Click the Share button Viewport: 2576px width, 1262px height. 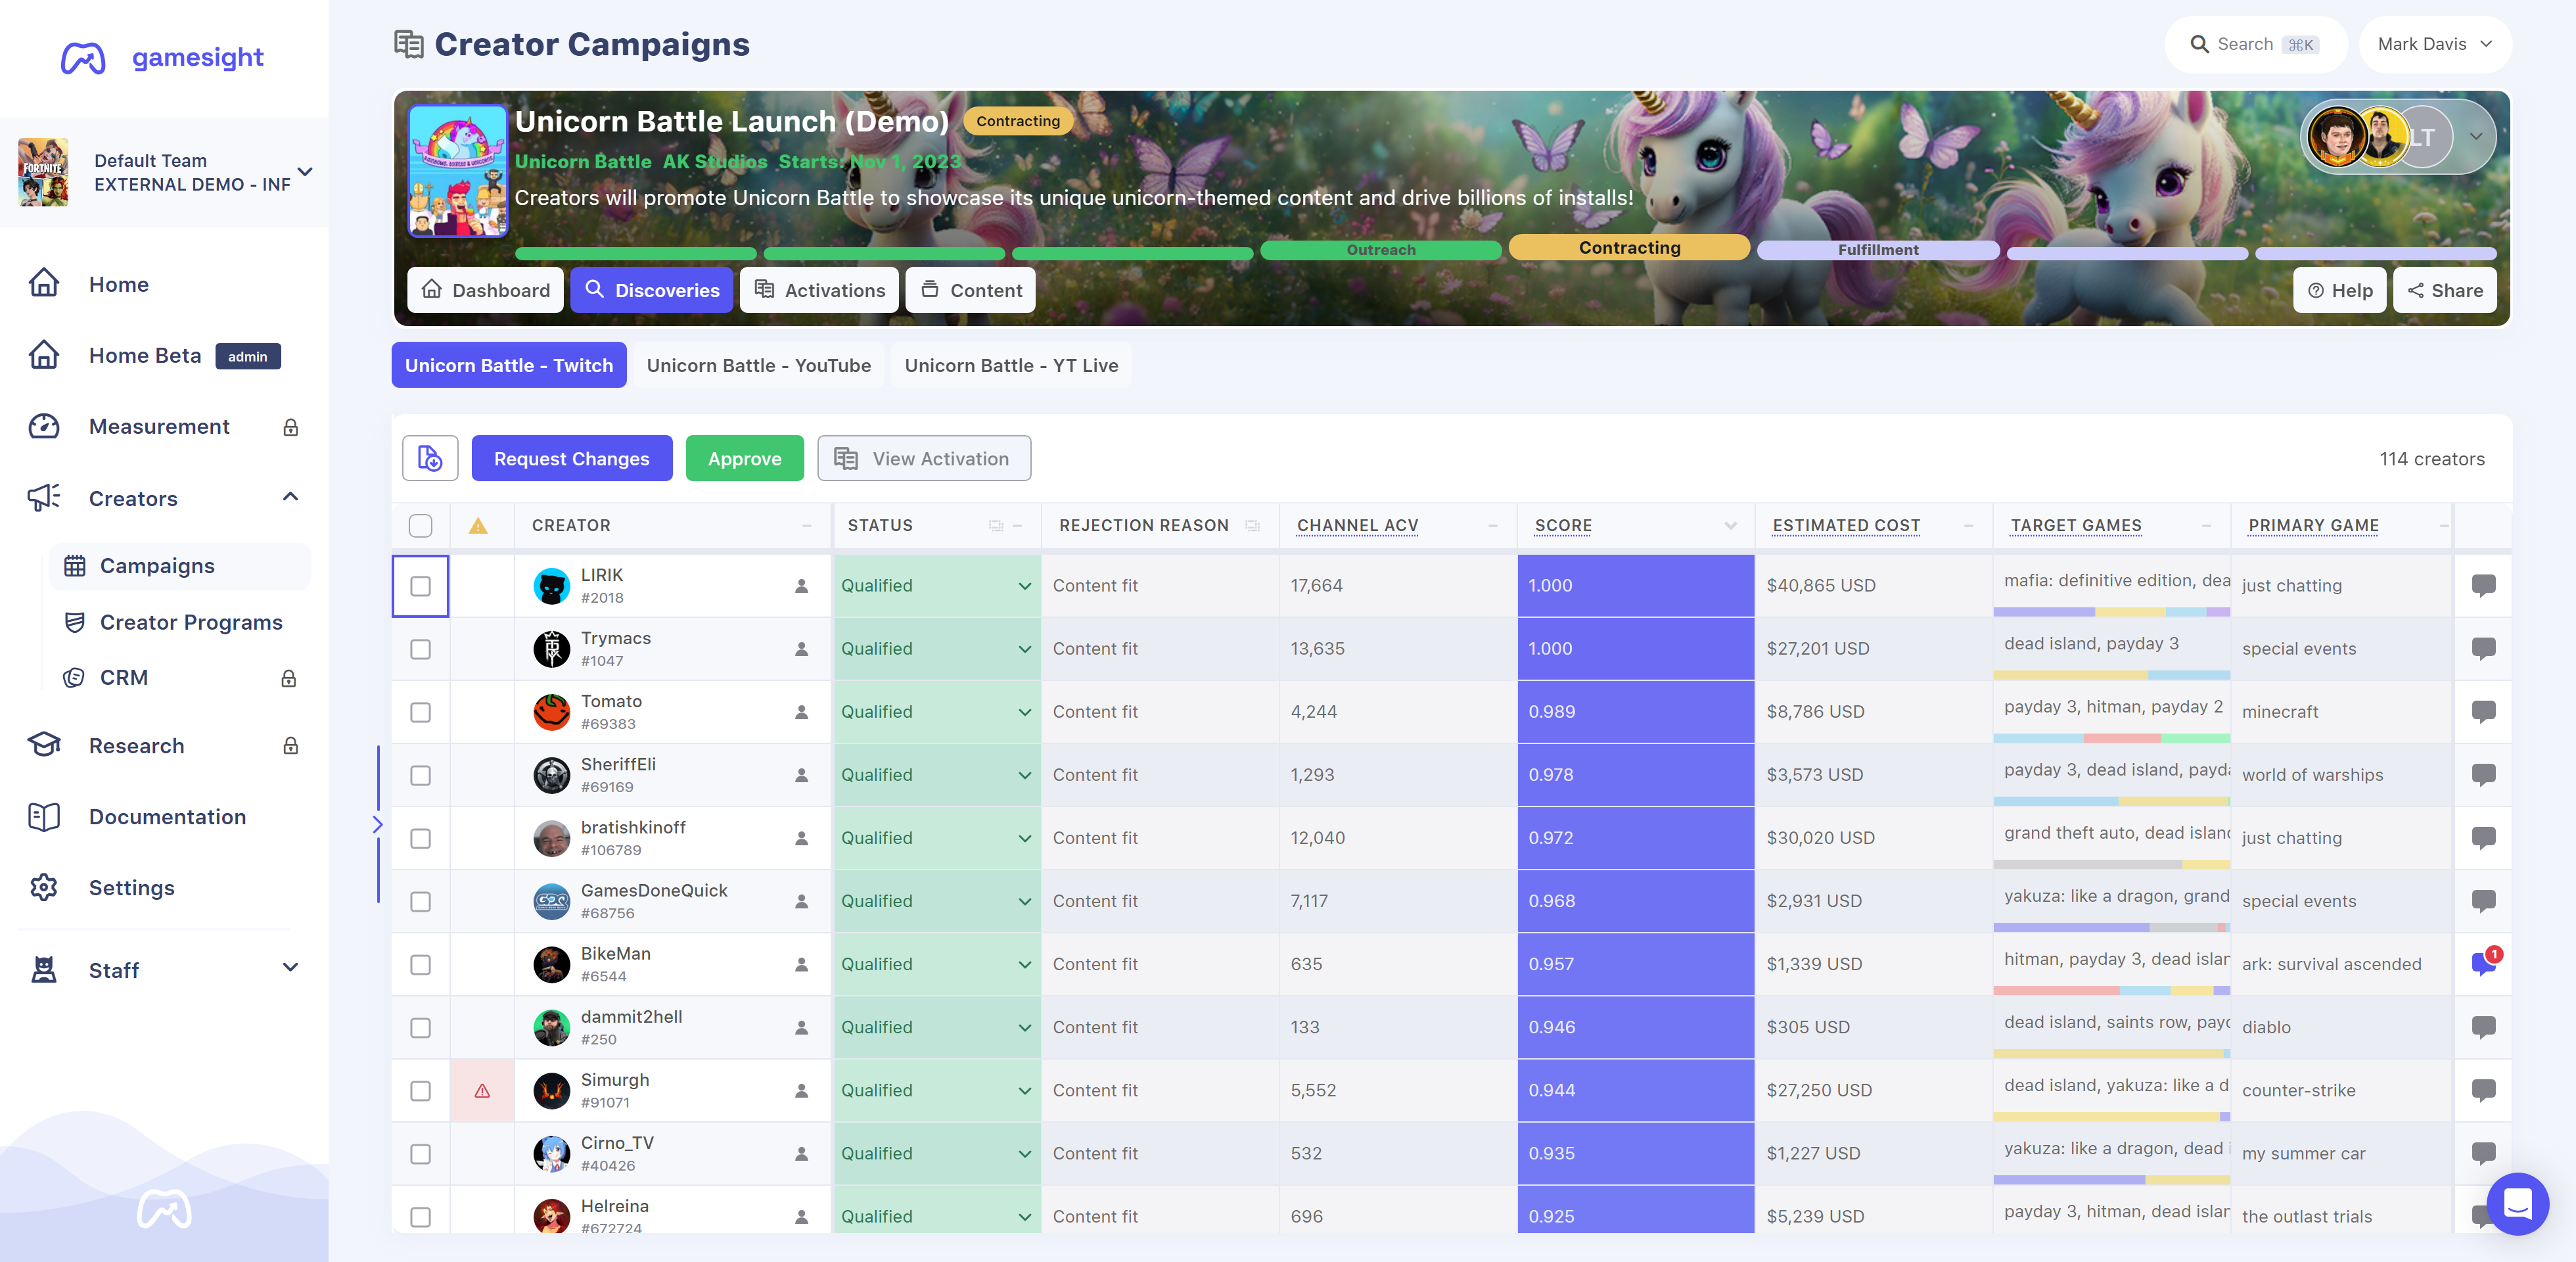2444,290
